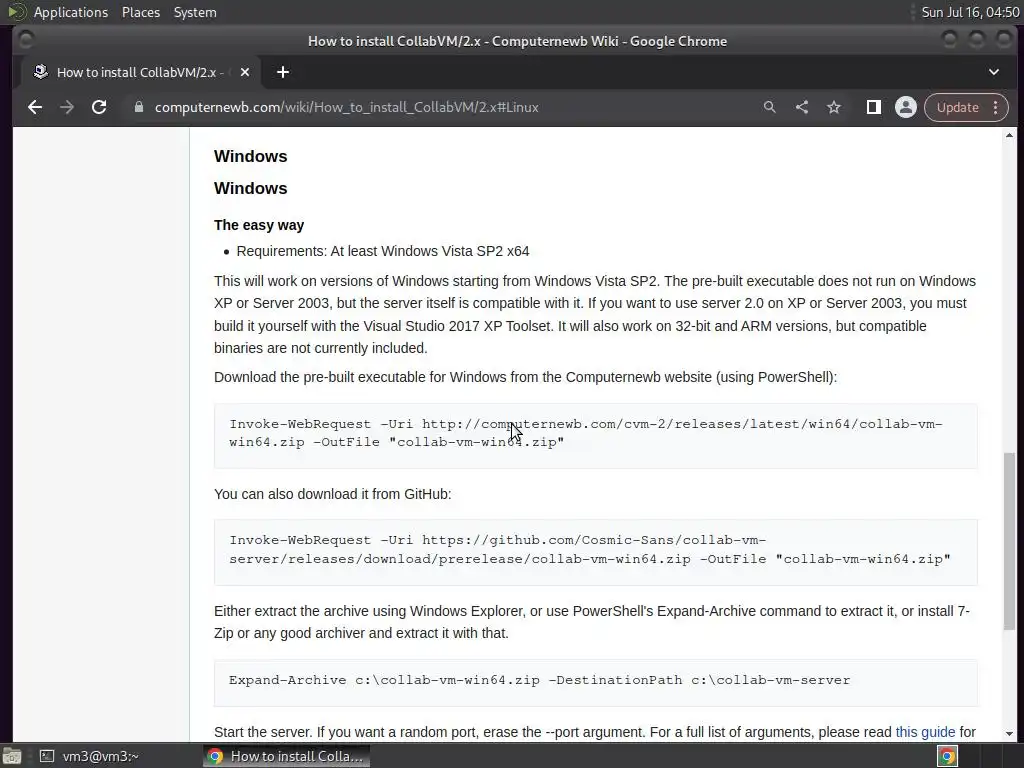Open the Applications menu
Screen dimensions: 1024x768
(x=71, y=12)
